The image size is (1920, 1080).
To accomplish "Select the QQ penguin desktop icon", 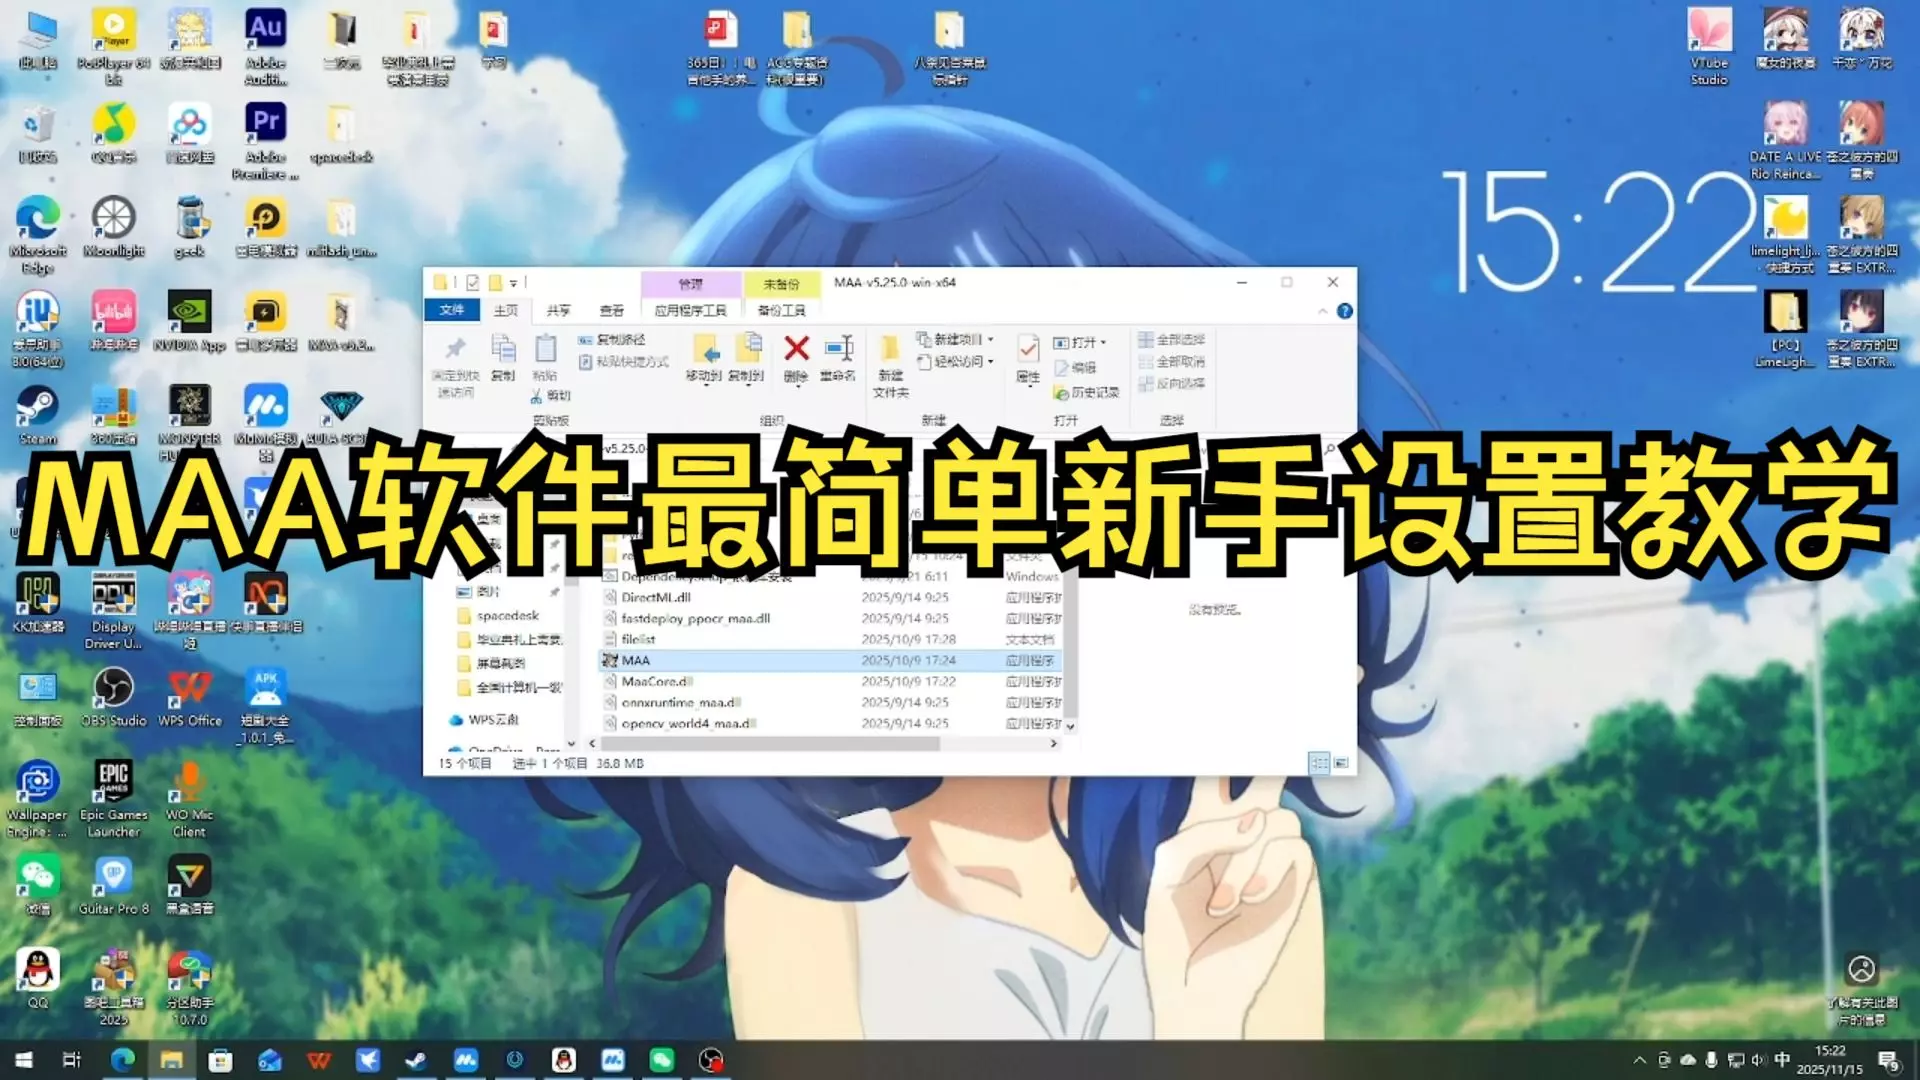I will tap(38, 979).
